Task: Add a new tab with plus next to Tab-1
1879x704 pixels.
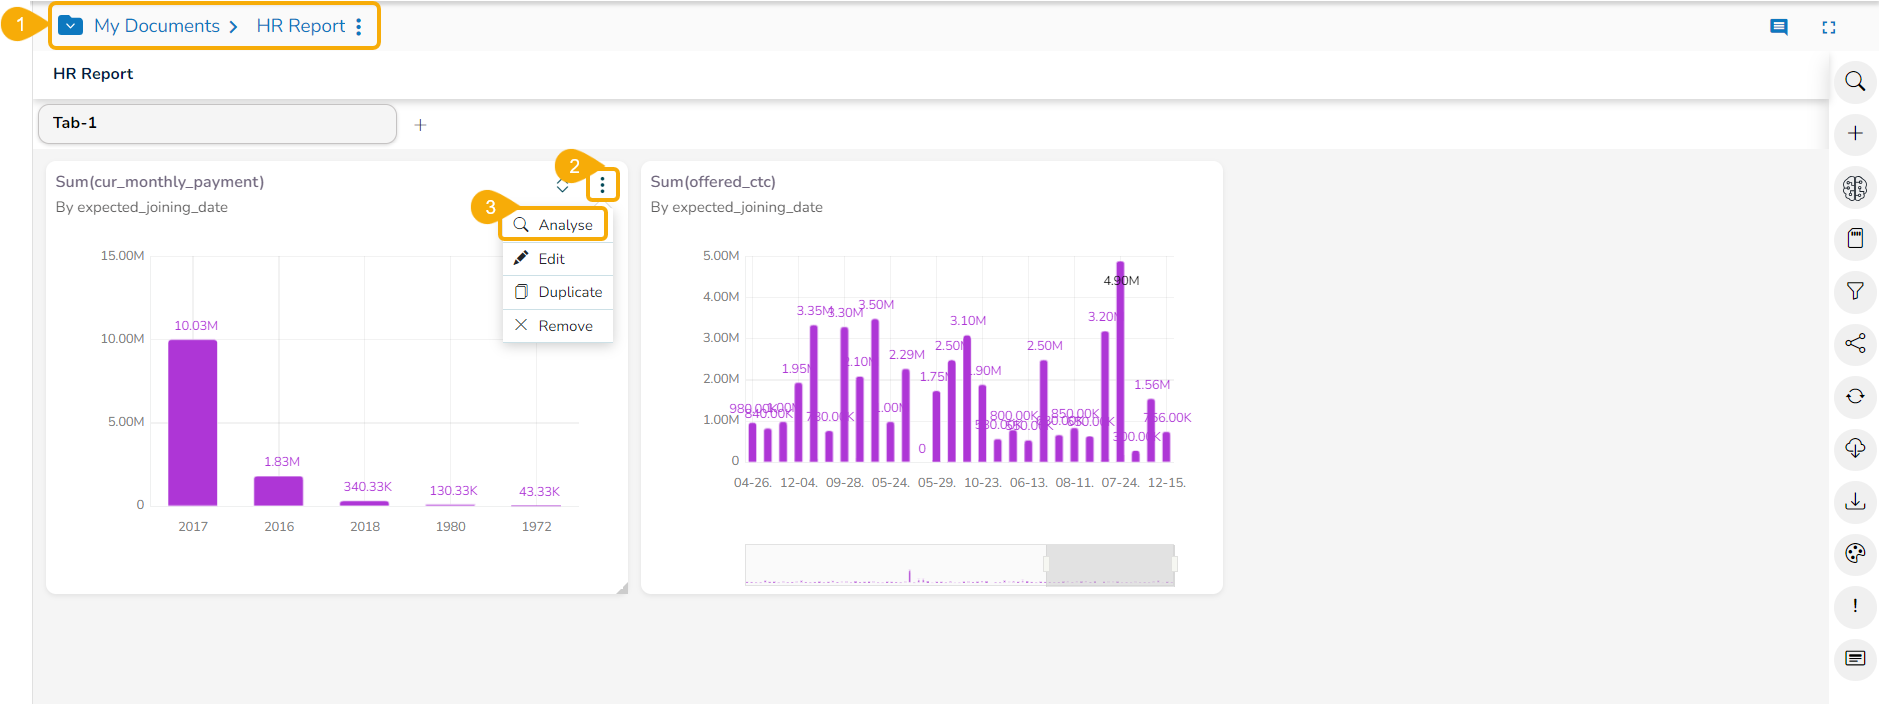Action: 420,125
